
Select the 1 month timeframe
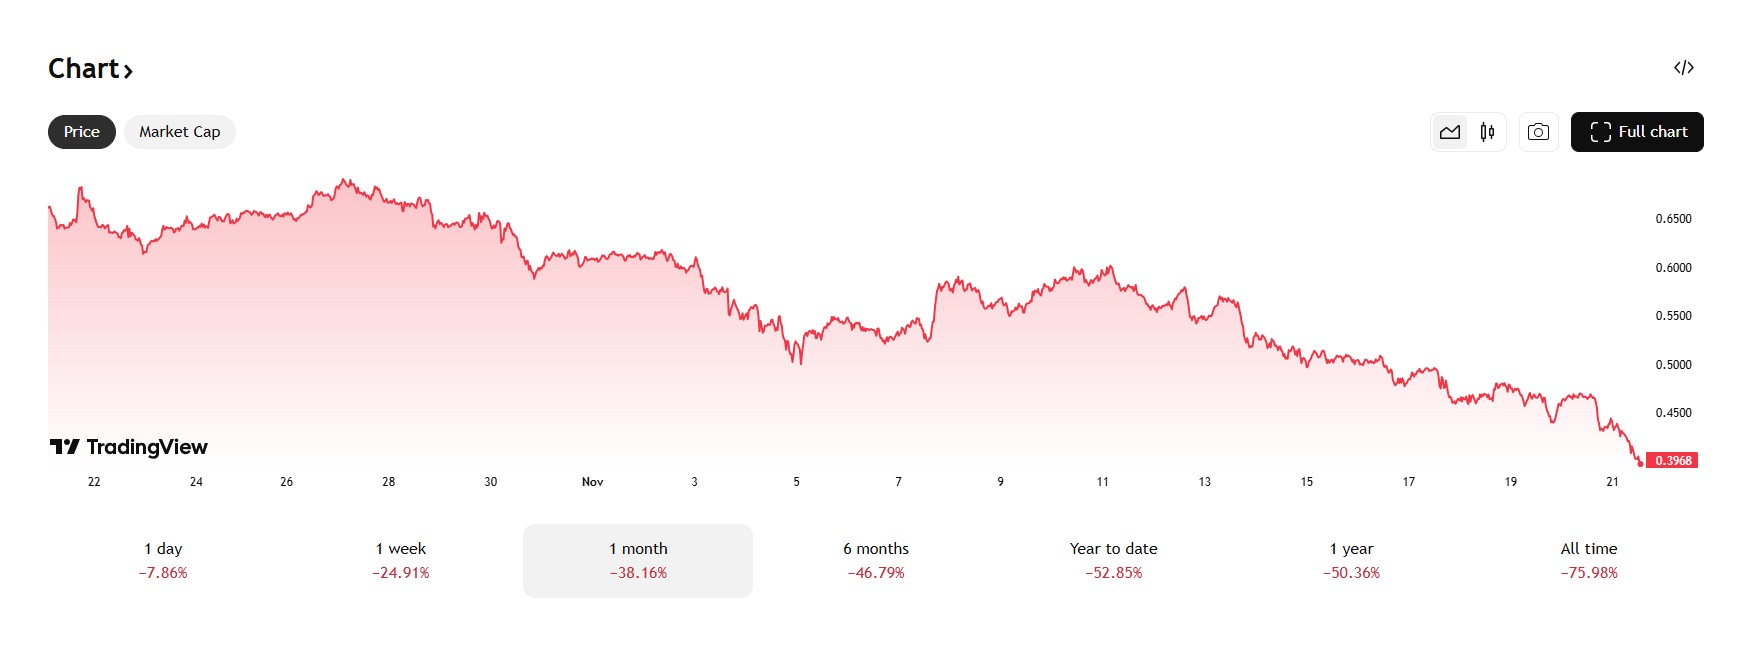click(638, 560)
